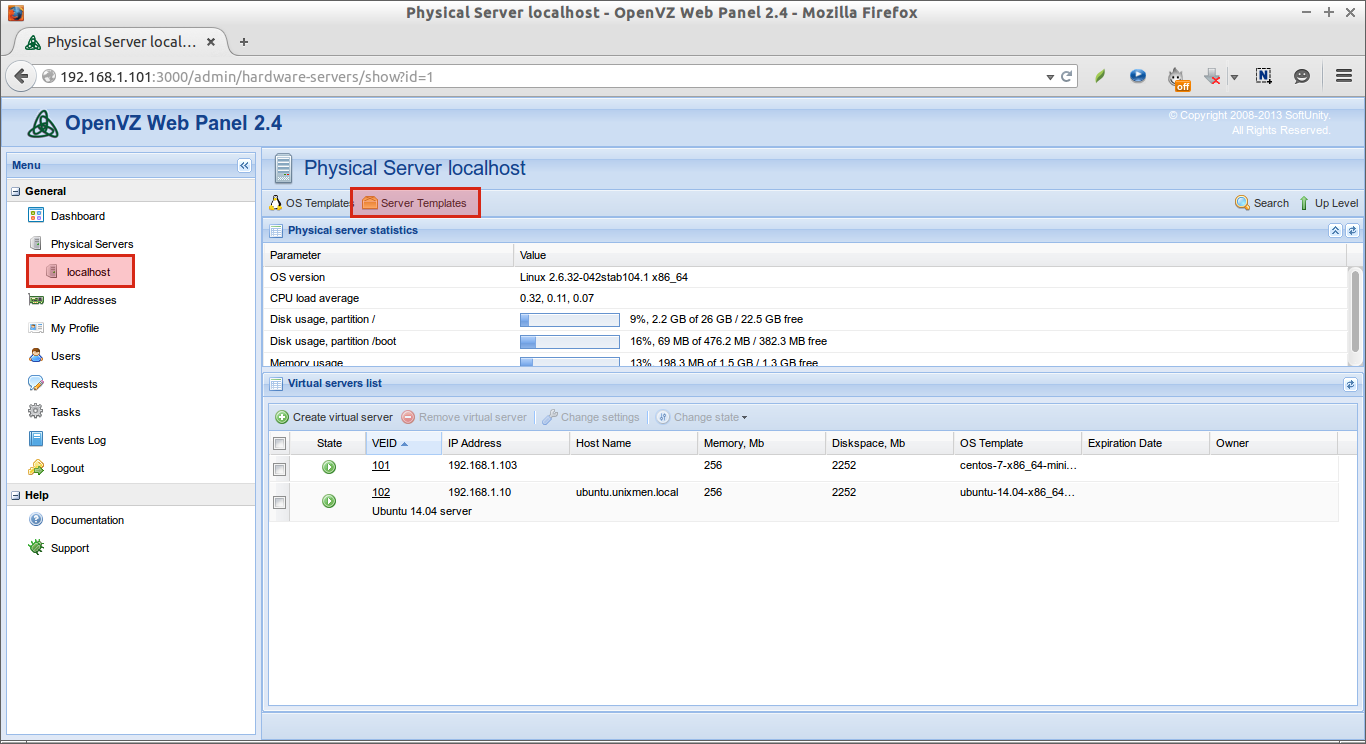Click the /boot partition usage bar
Screen dimensions: 1366x744
570,341
